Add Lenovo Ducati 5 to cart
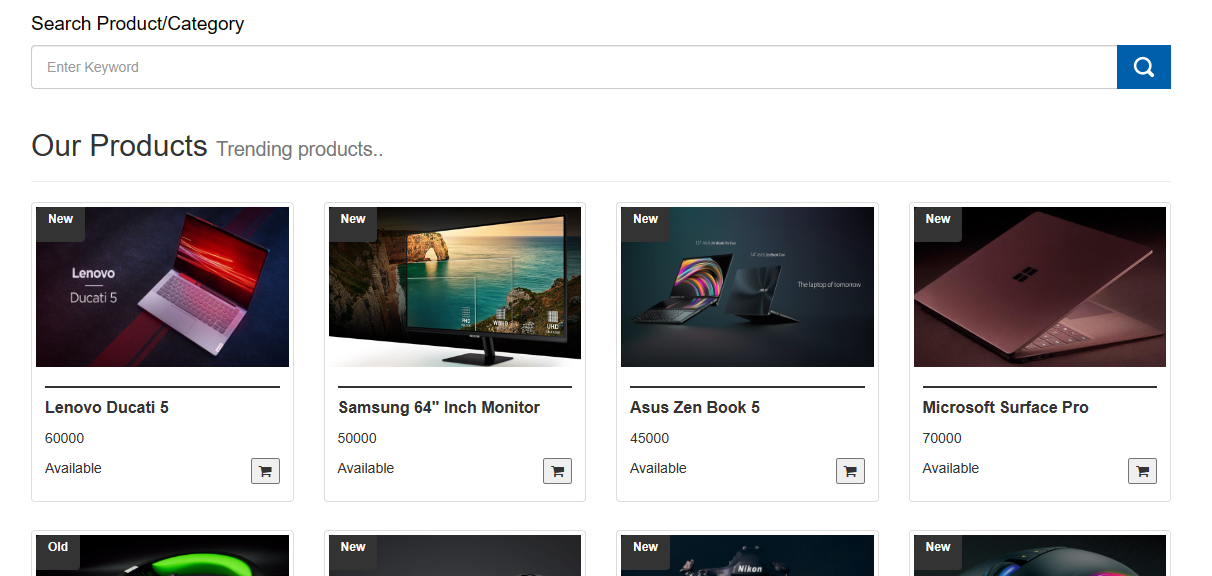1212x576 pixels. click(x=265, y=471)
